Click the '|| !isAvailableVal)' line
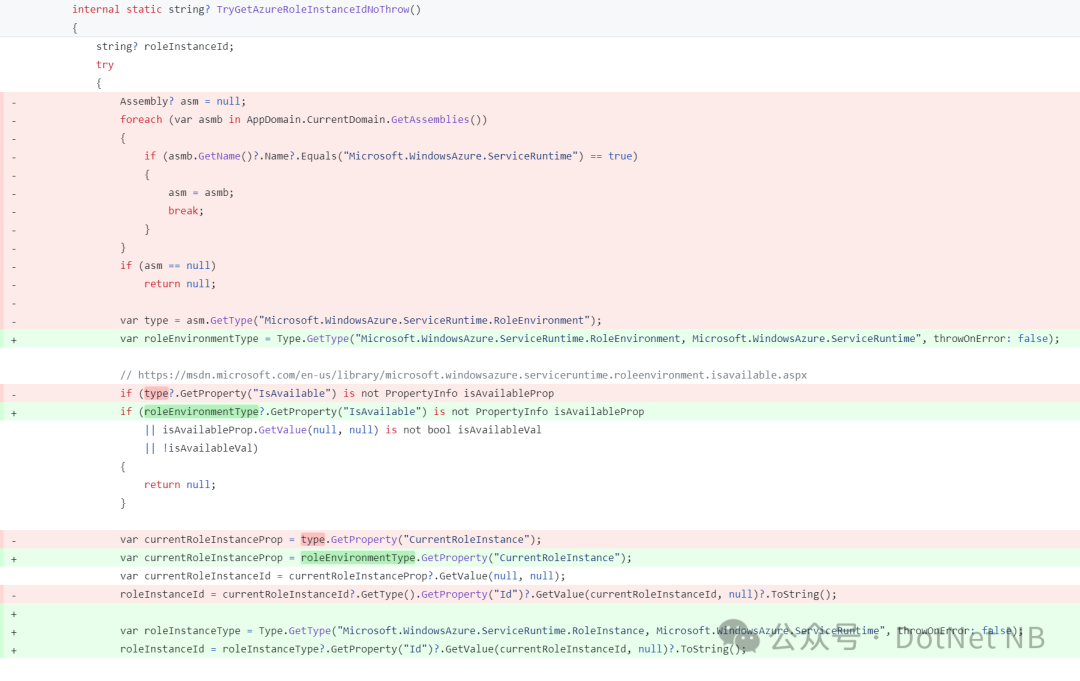The height and width of the screenshot is (681, 1080). 201,448
